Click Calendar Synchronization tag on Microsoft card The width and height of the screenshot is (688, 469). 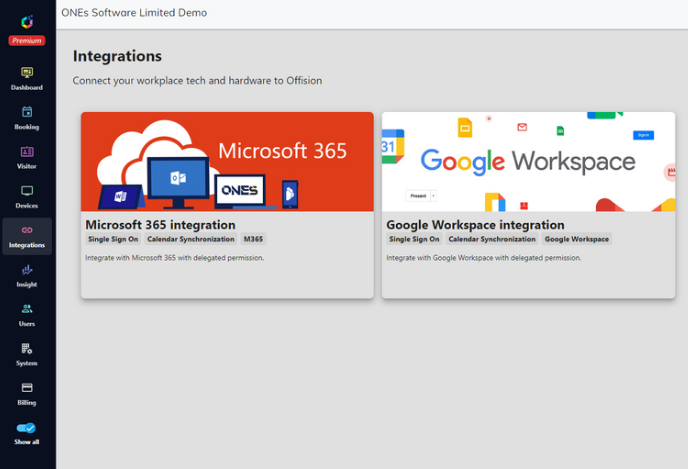[x=191, y=239]
